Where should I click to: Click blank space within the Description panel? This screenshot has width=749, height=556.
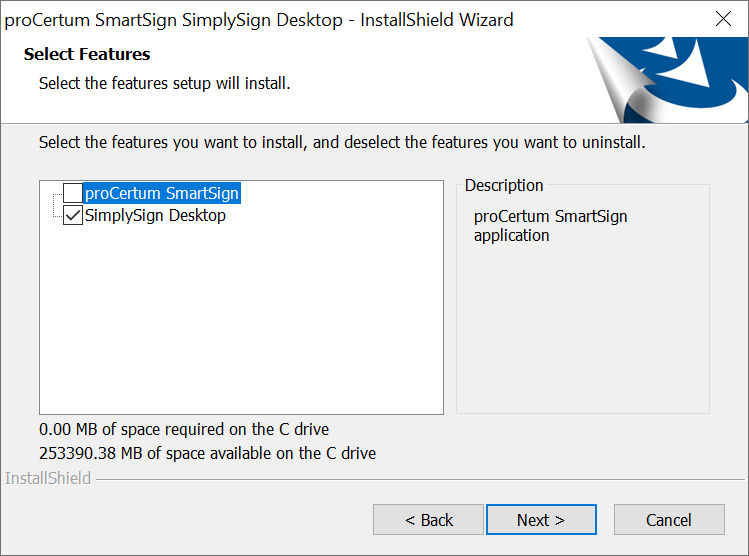tap(583, 330)
